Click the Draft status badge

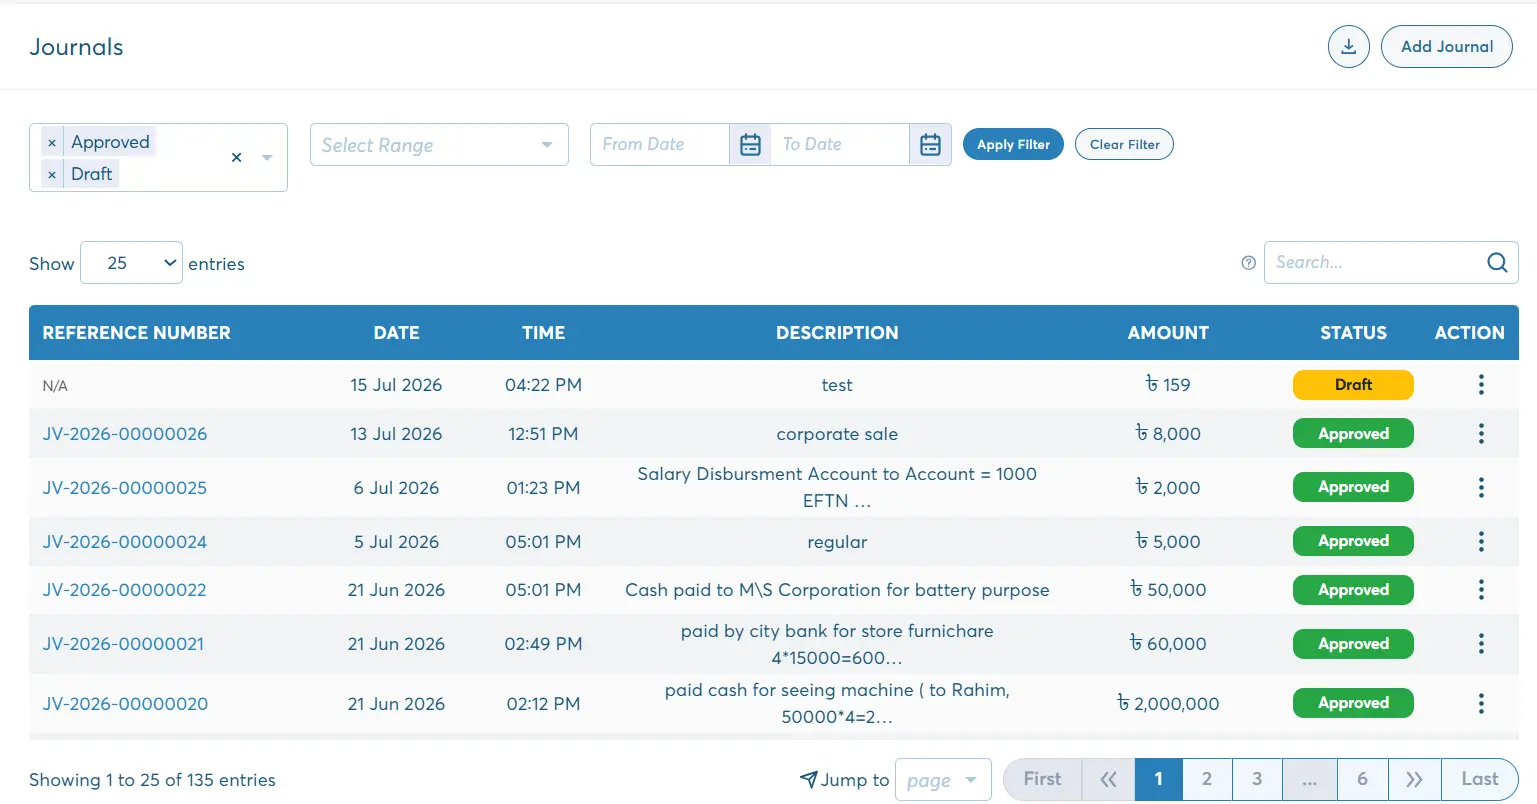tap(1353, 385)
